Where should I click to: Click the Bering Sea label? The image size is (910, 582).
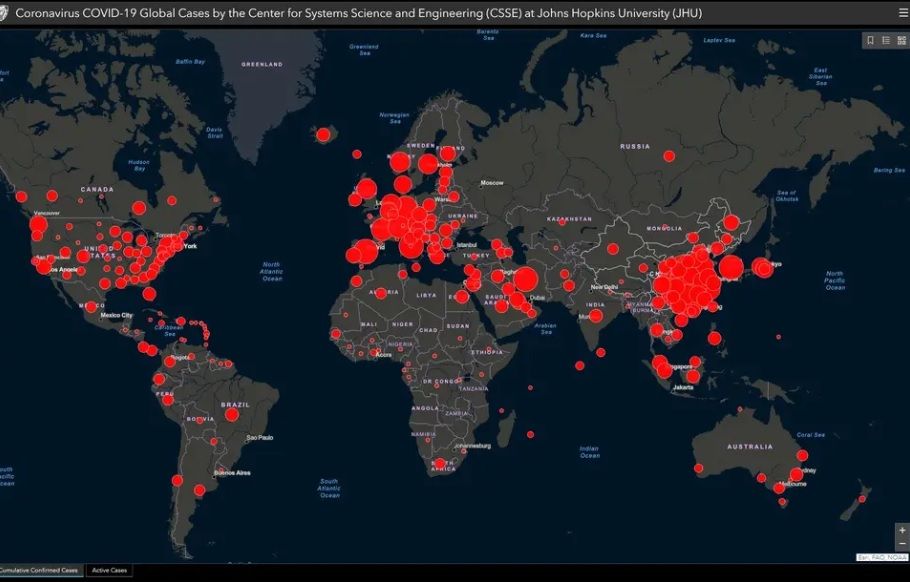coord(889,171)
